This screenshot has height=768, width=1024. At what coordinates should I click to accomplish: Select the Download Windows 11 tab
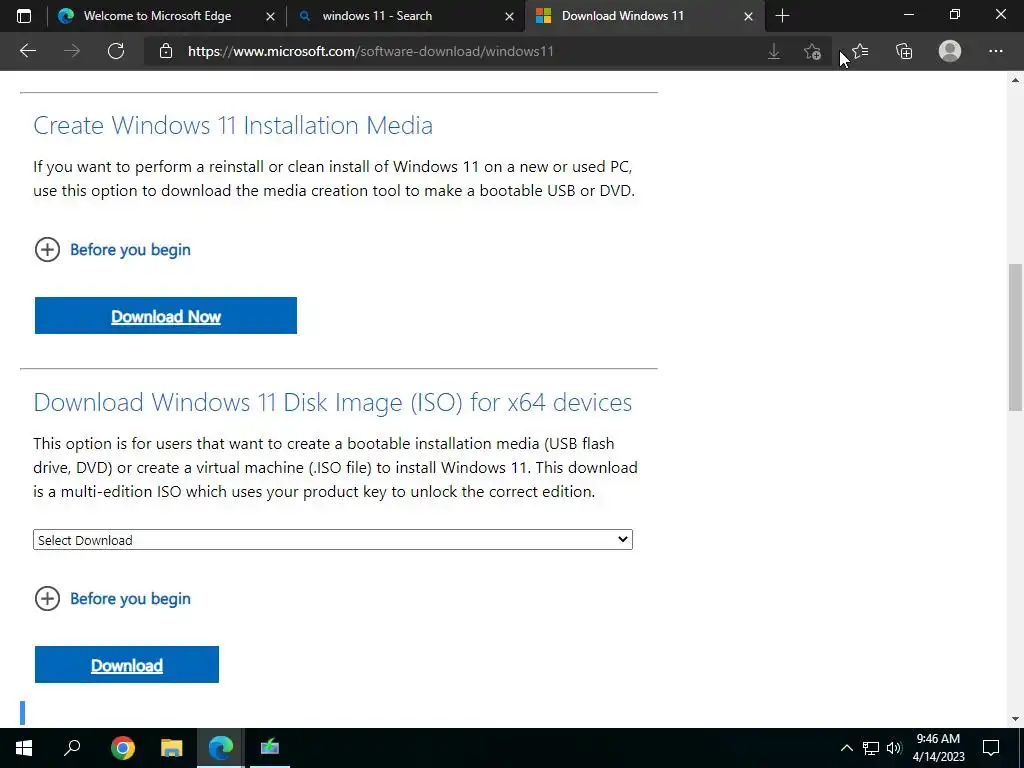(x=622, y=16)
